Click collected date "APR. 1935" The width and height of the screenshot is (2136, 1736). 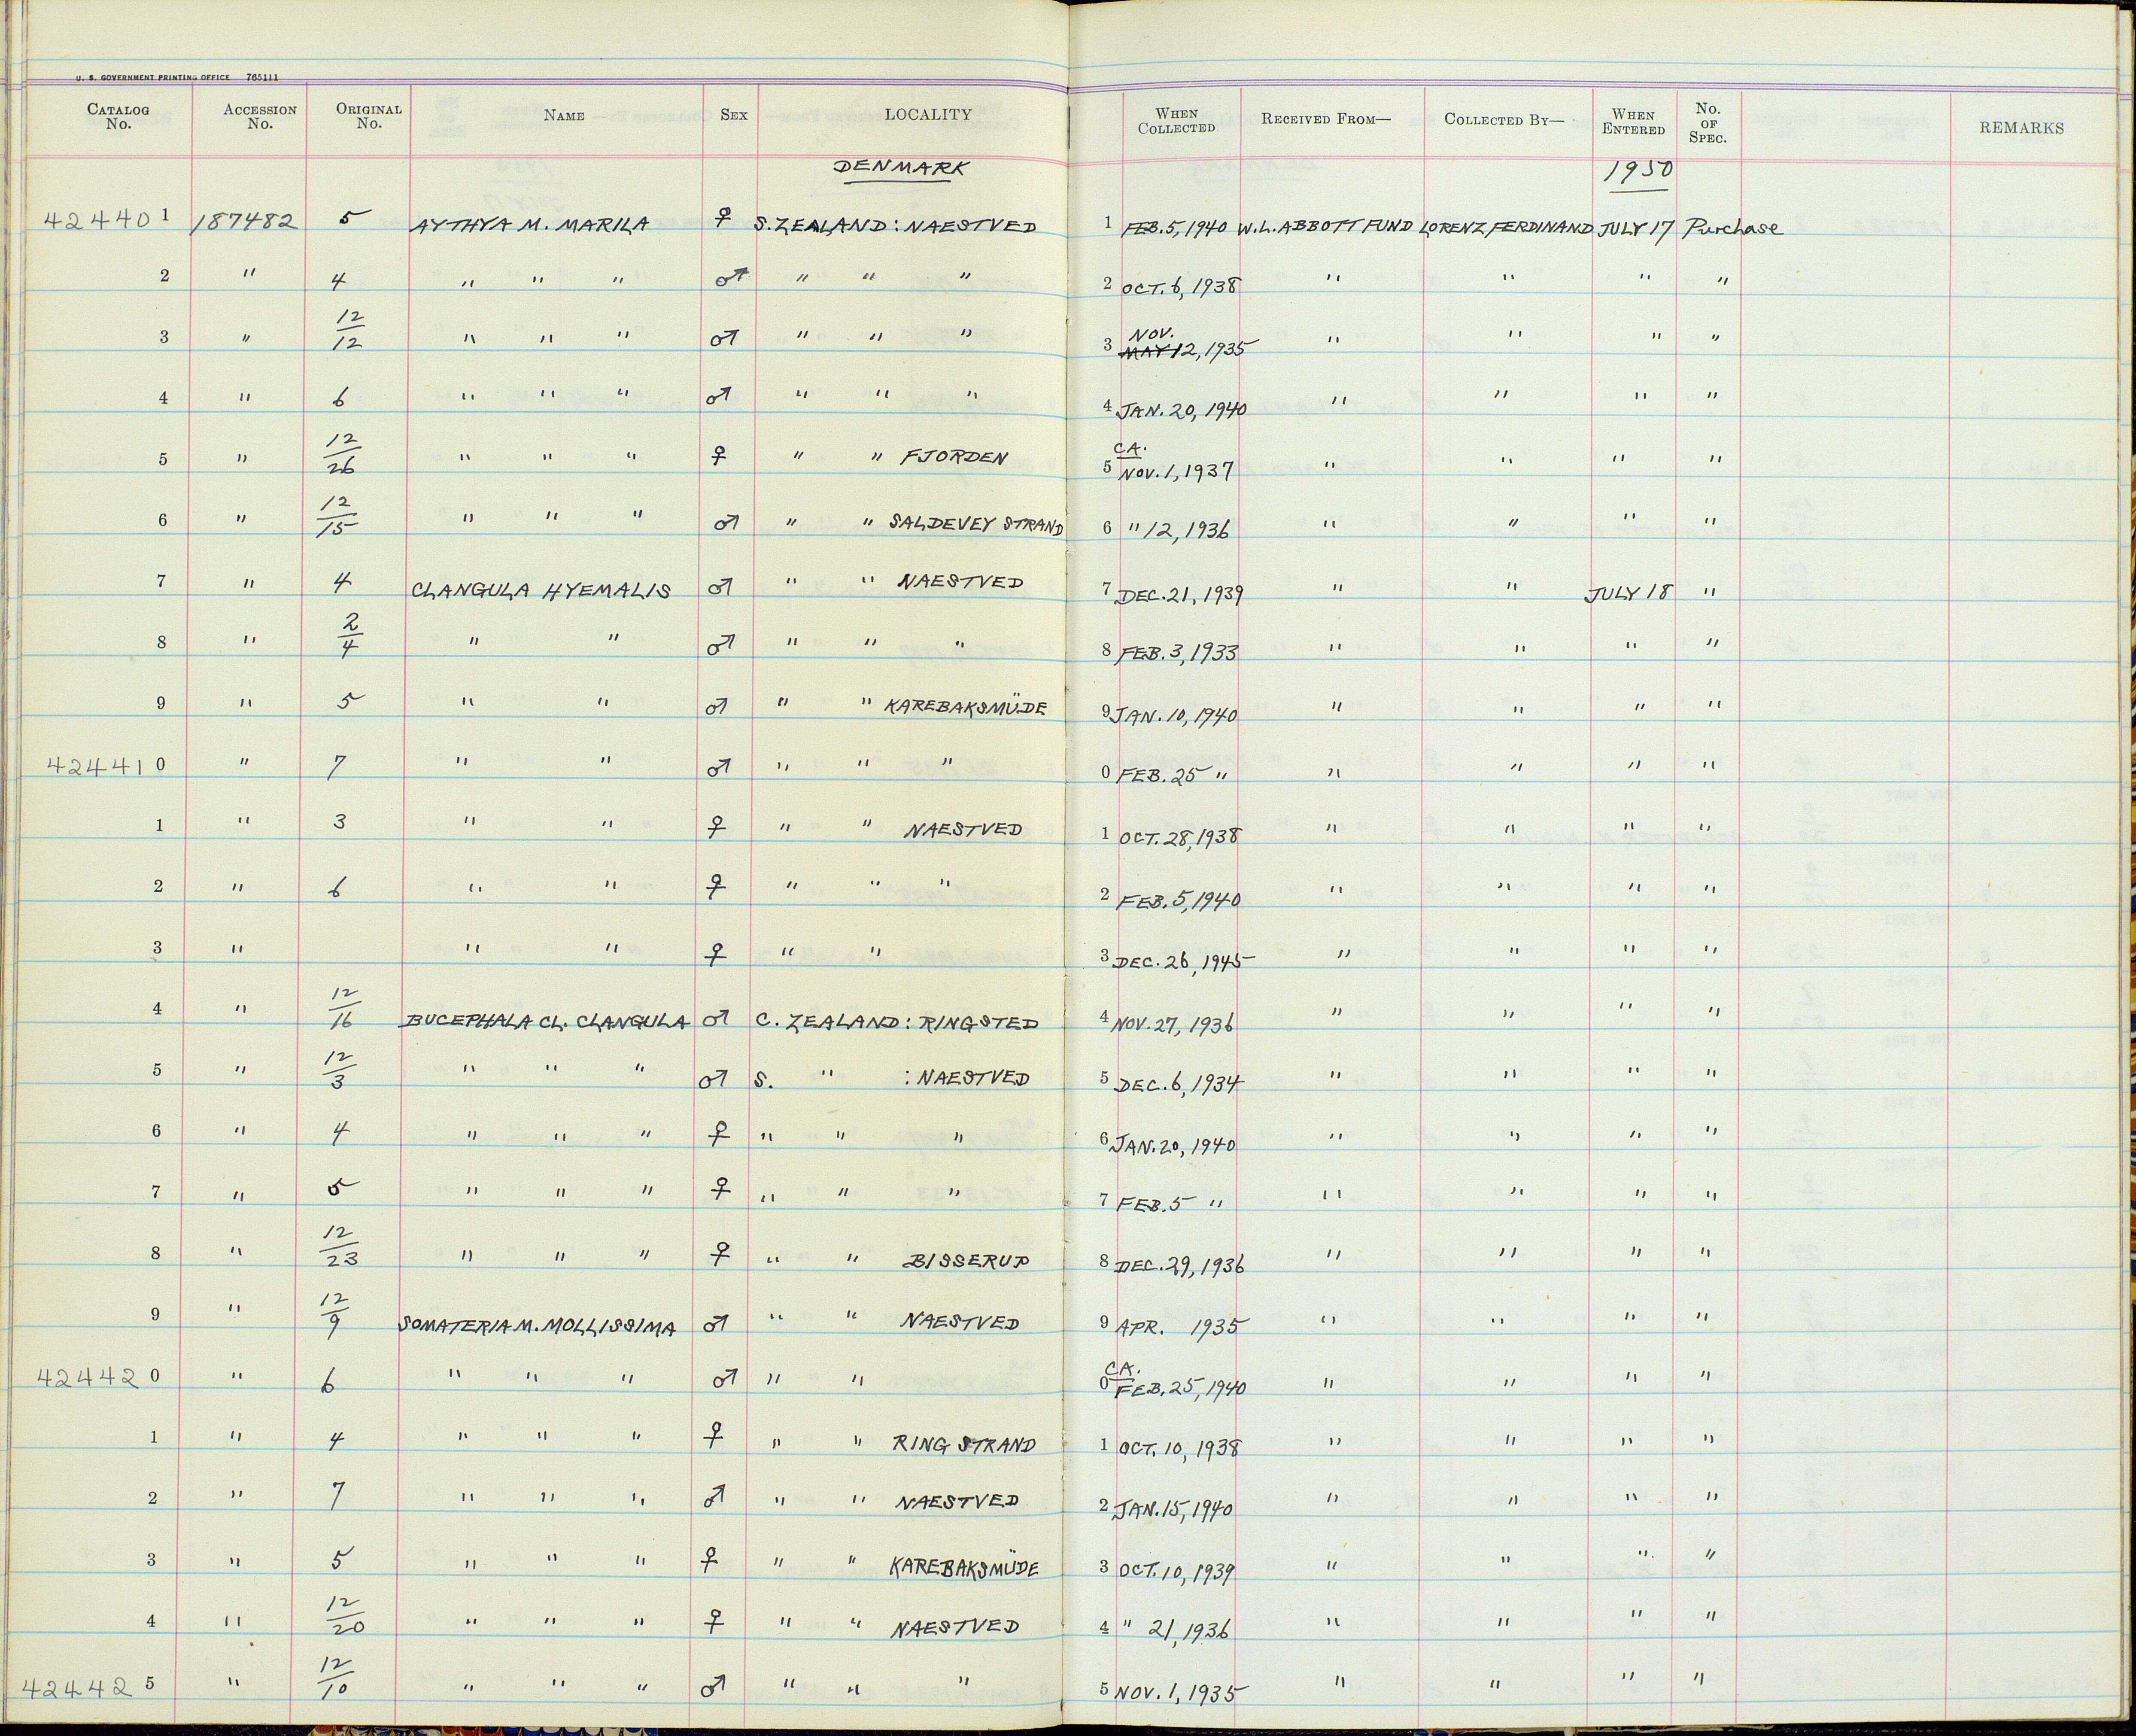tap(1182, 1327)
